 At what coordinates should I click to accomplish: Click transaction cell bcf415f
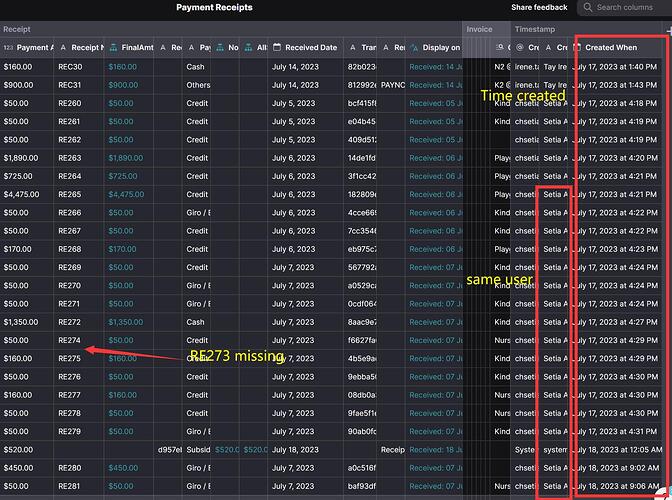360,103
